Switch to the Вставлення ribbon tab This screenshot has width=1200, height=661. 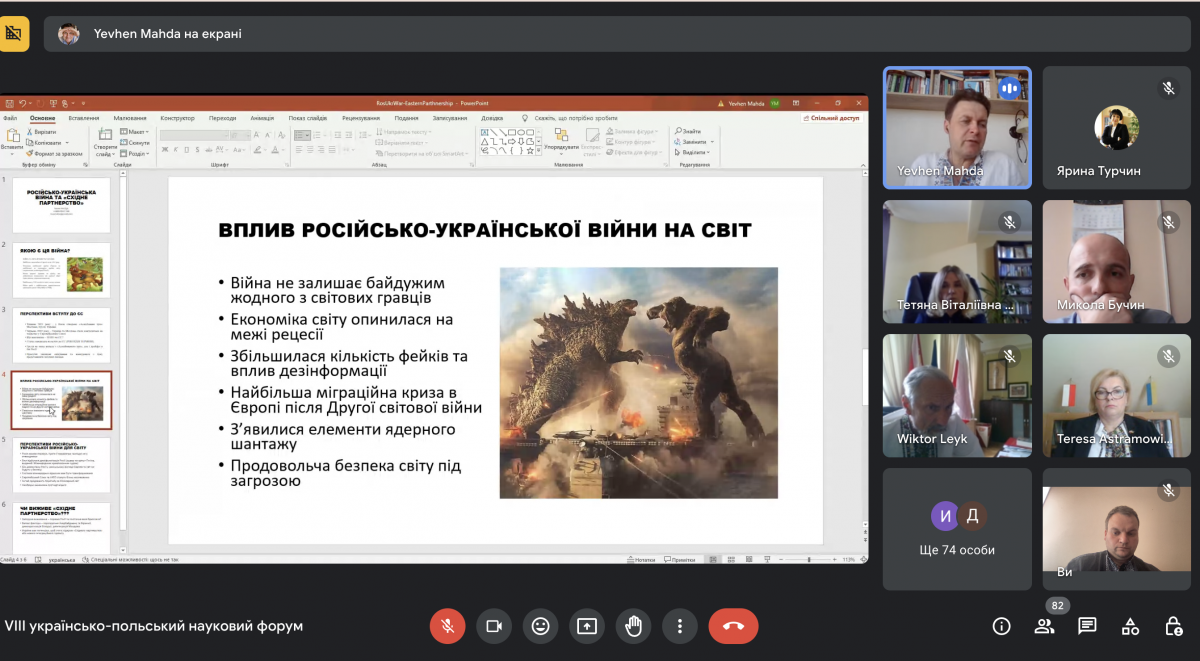[84, 118]
